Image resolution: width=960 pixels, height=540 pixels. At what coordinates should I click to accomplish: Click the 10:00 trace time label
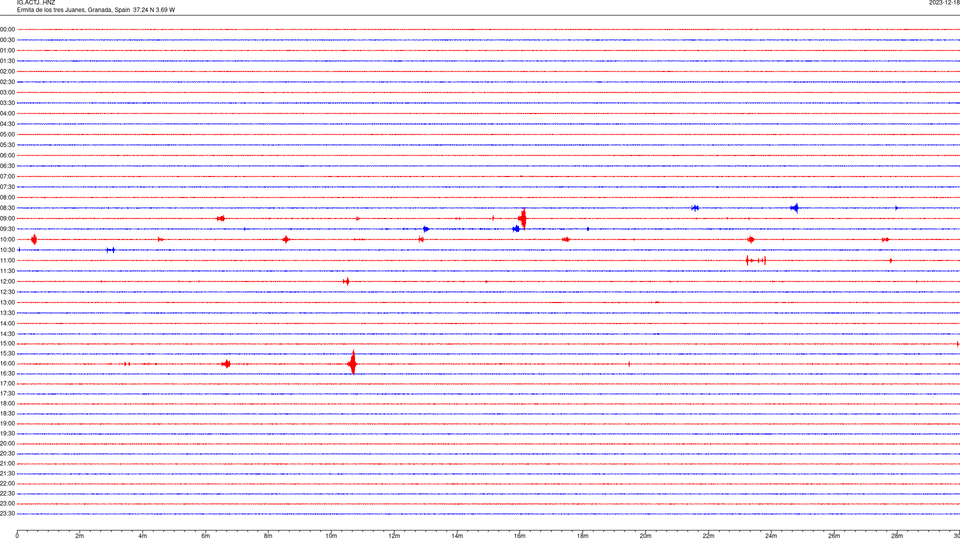click(x=7, y=239)
